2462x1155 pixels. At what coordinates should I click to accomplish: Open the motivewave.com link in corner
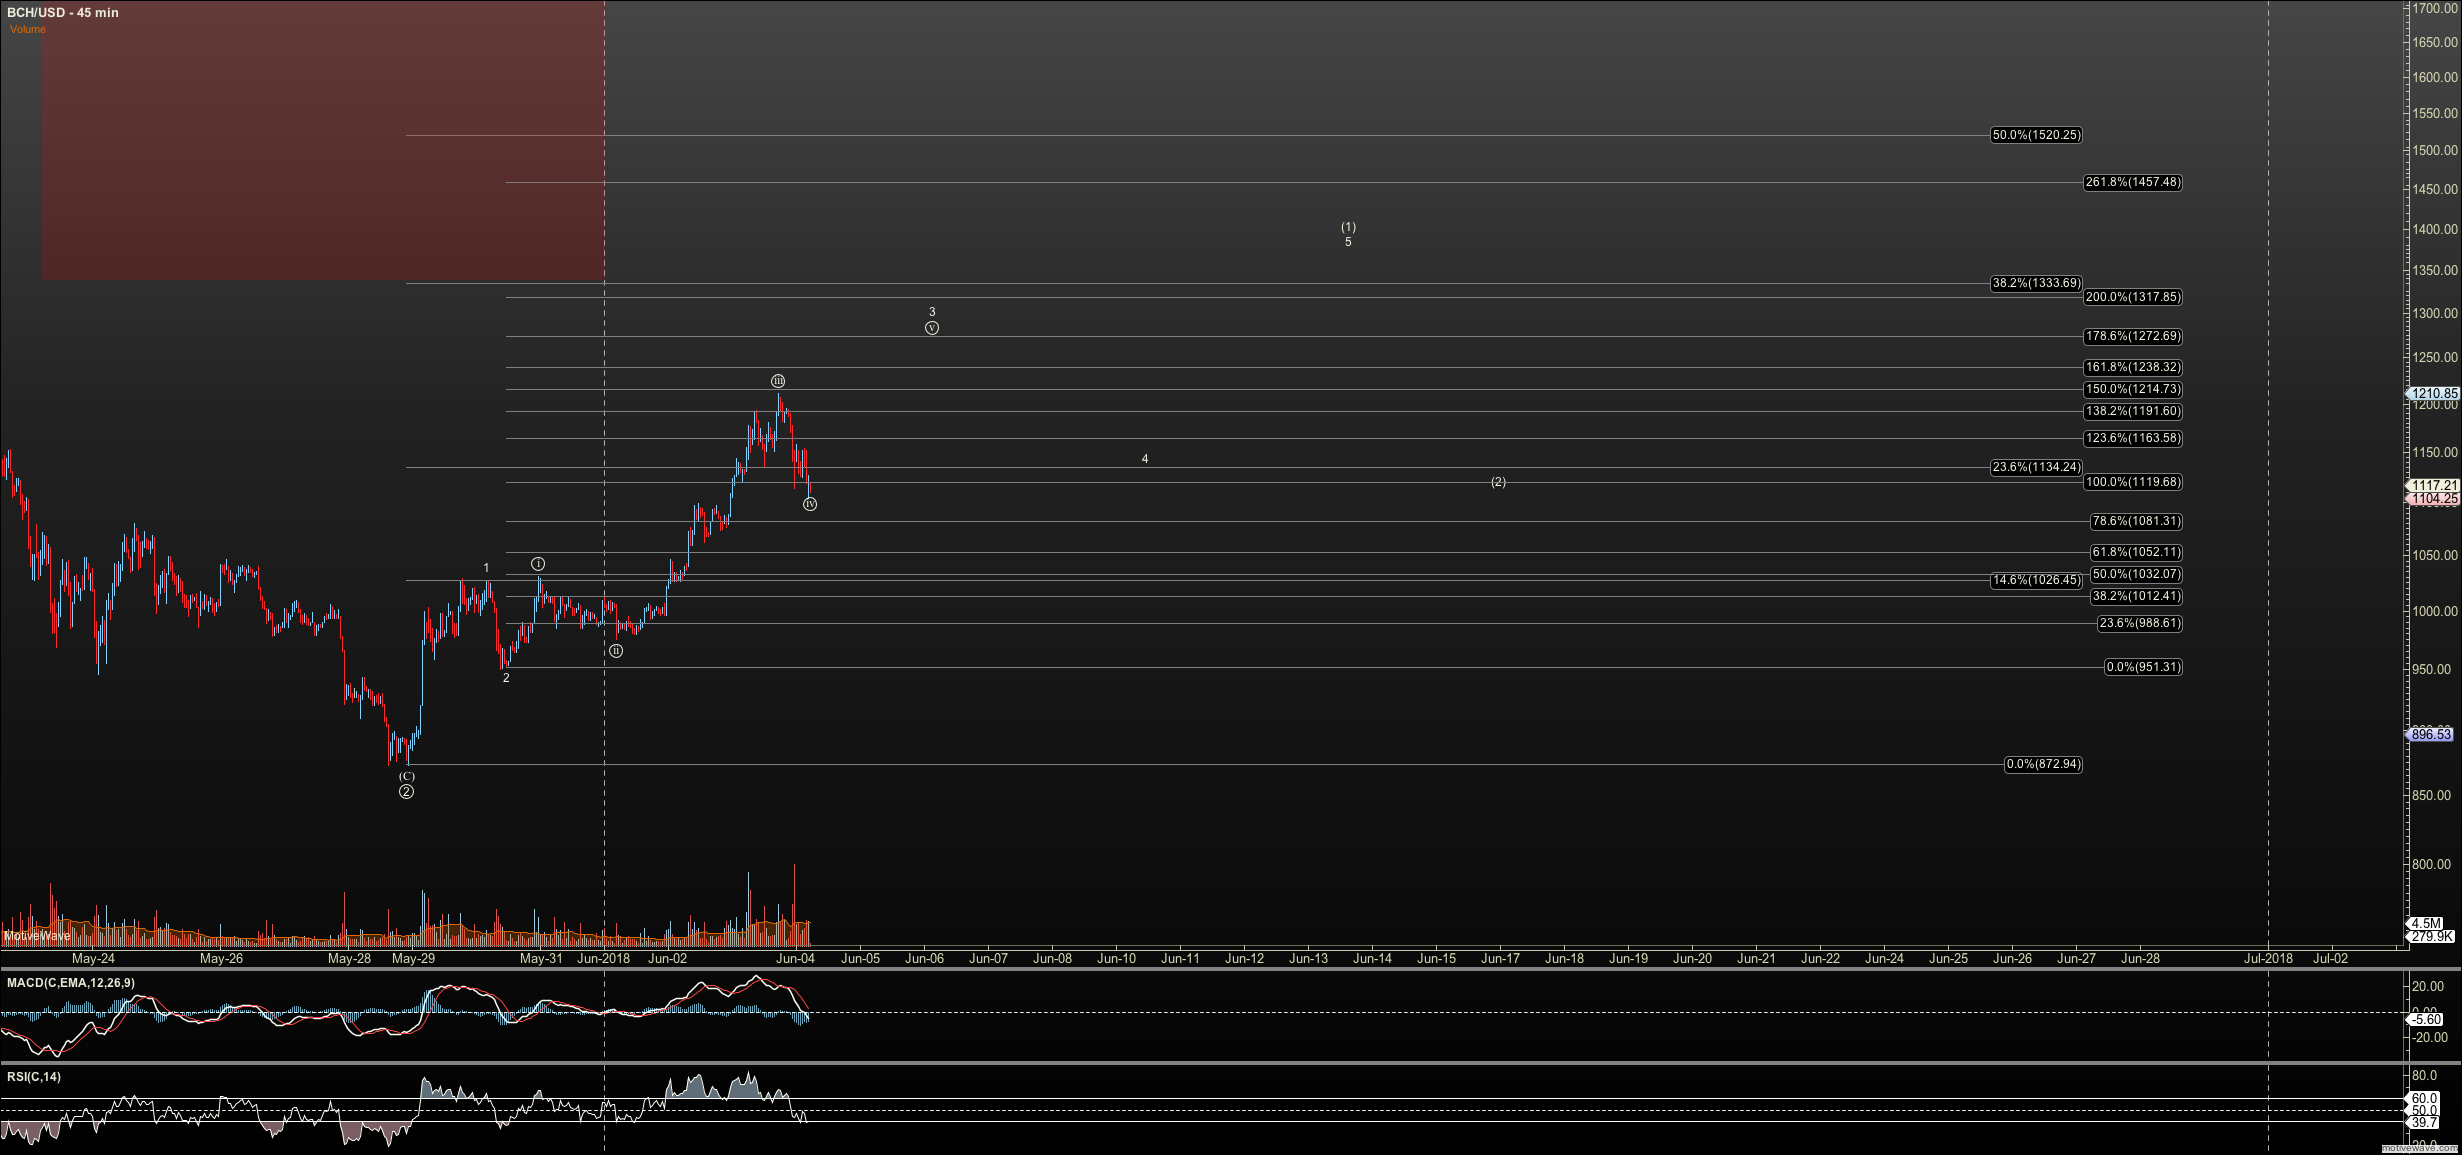tap(2420, 1148)
